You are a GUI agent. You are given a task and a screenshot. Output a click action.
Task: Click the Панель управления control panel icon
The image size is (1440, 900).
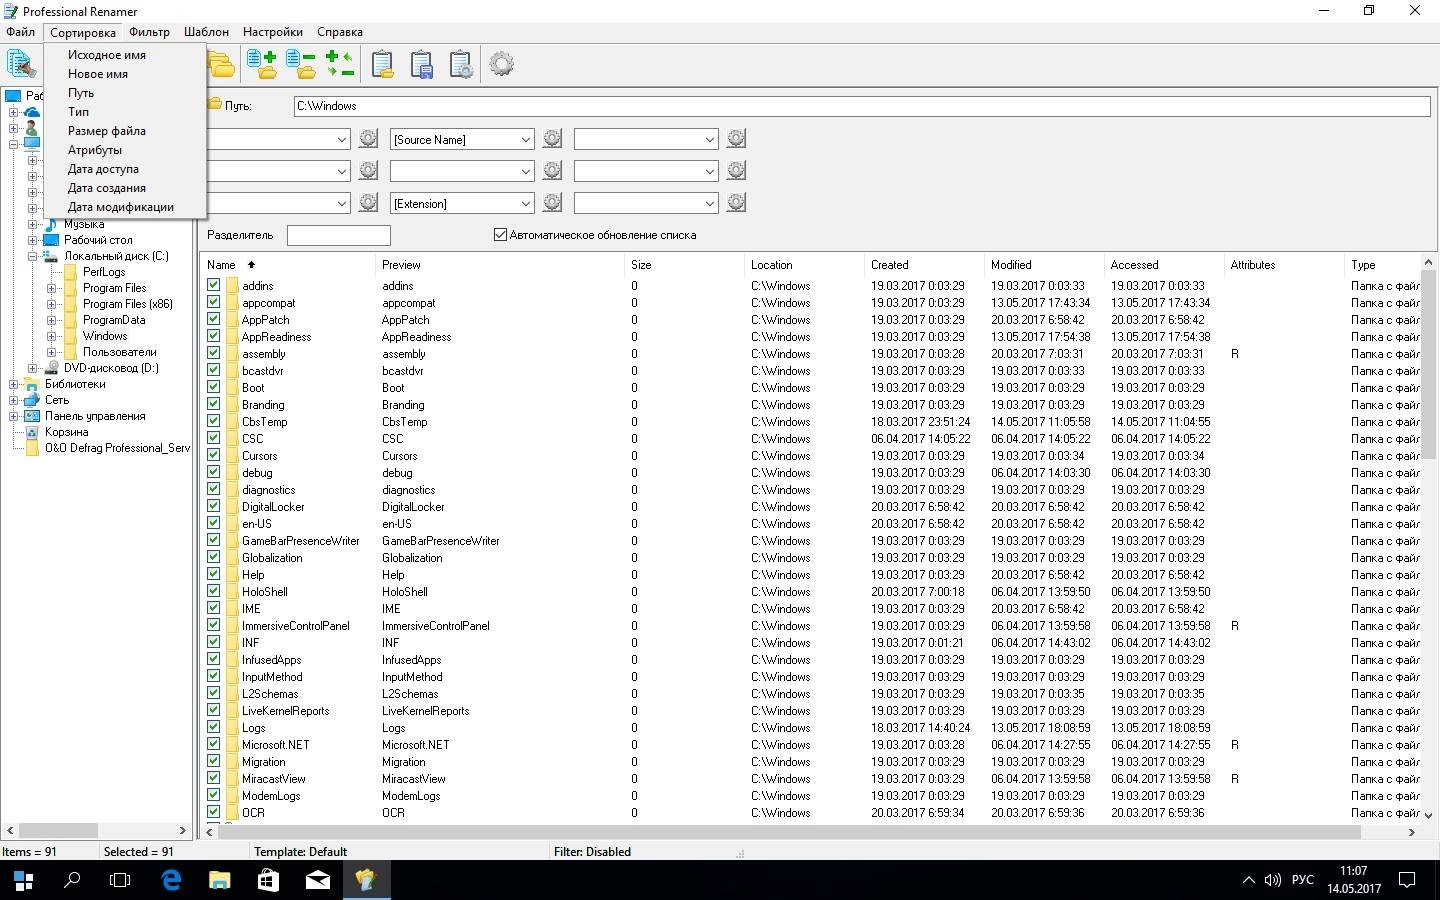point(32,416)
